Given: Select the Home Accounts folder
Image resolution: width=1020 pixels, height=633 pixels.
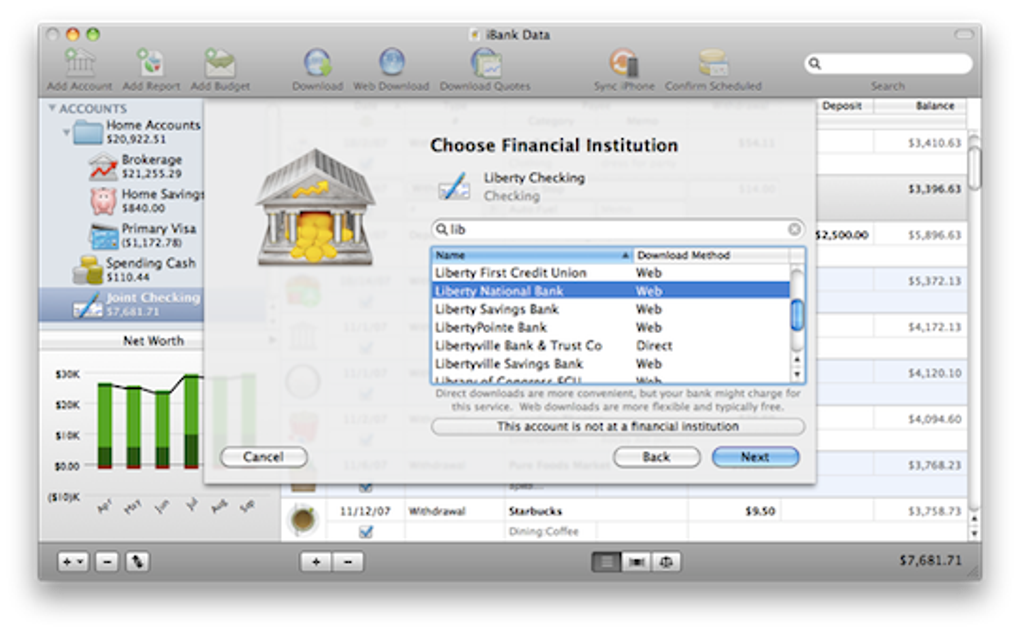Looking at the screenshot, I should pyautogui.click(x=137, y=131).
